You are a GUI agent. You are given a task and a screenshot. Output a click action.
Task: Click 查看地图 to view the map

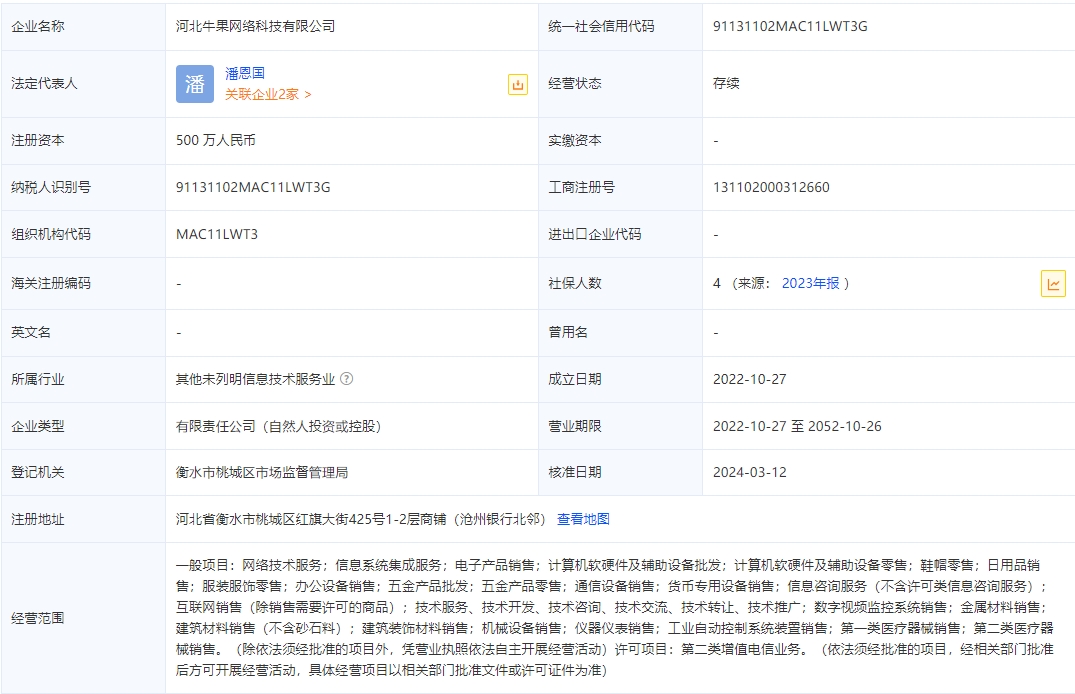click(583, 519)
